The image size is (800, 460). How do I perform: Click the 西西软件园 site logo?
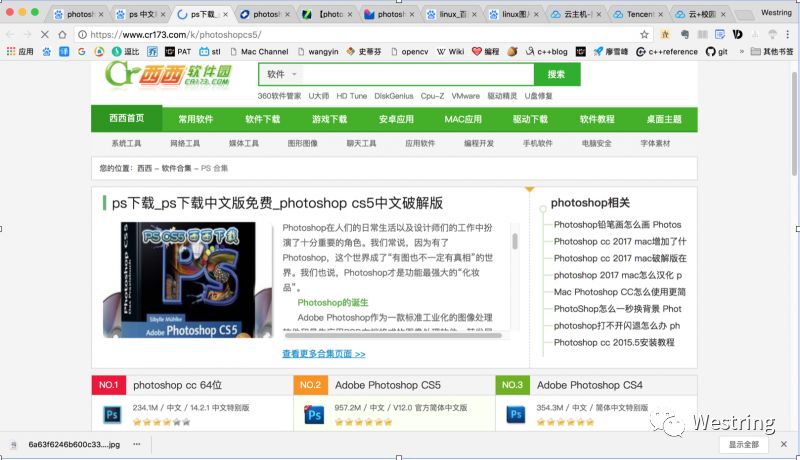click(x=168, y=74)
